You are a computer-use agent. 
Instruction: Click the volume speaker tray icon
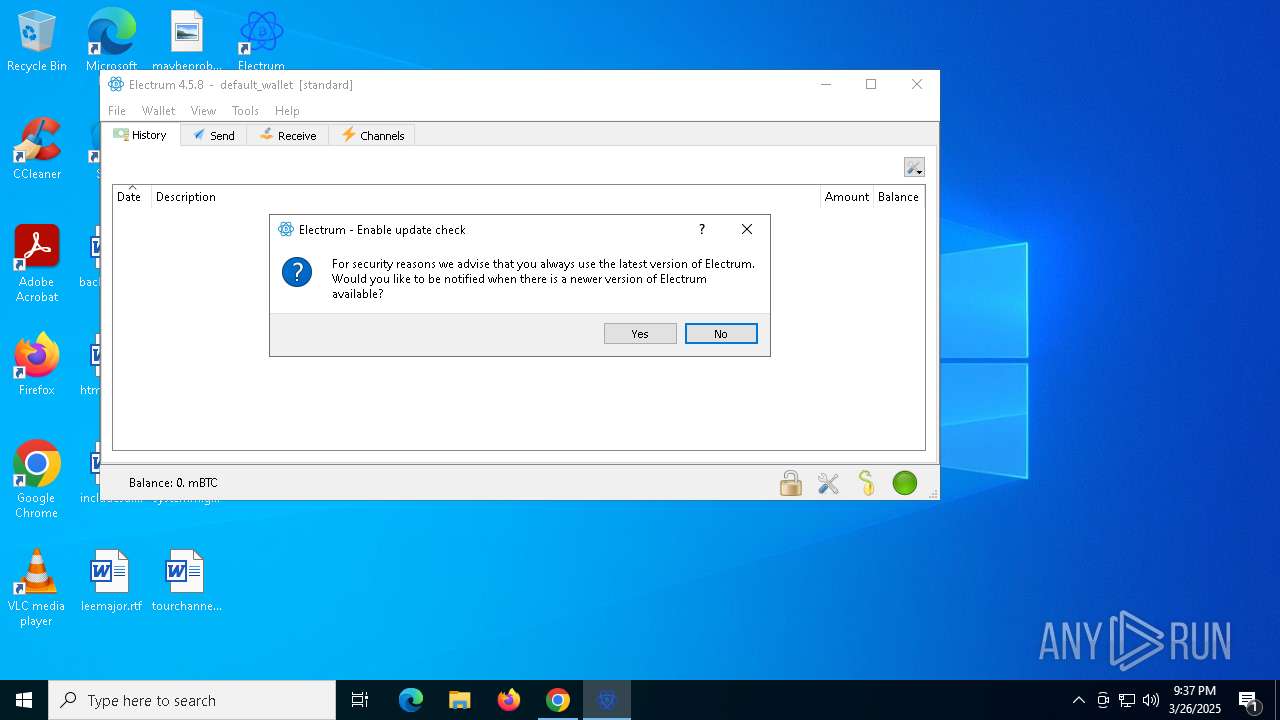click(1151, 700)
